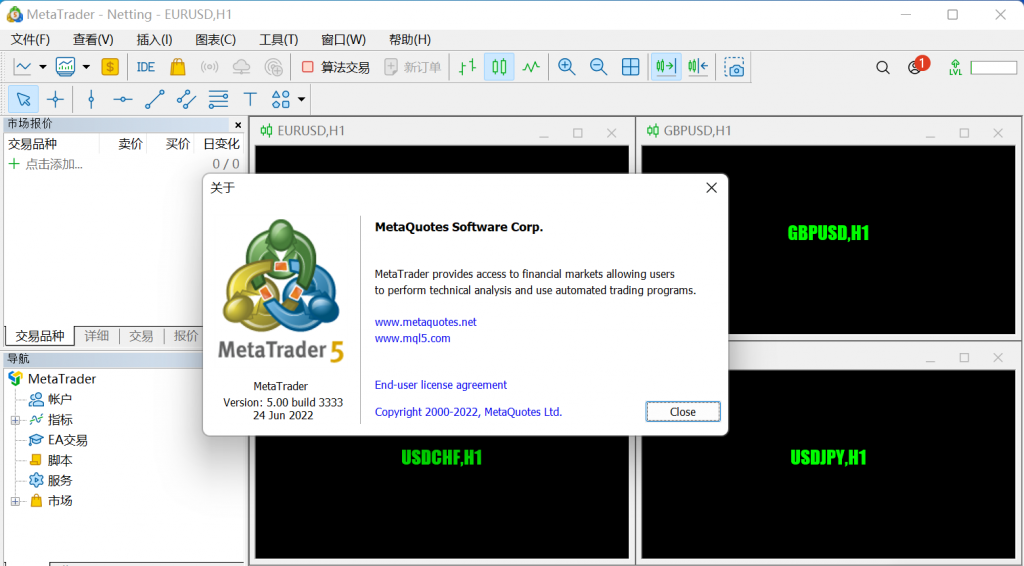This screenshot has width=1024, height=566.
Task: Open the 图表(C) menu
Action: pos(216,40)
